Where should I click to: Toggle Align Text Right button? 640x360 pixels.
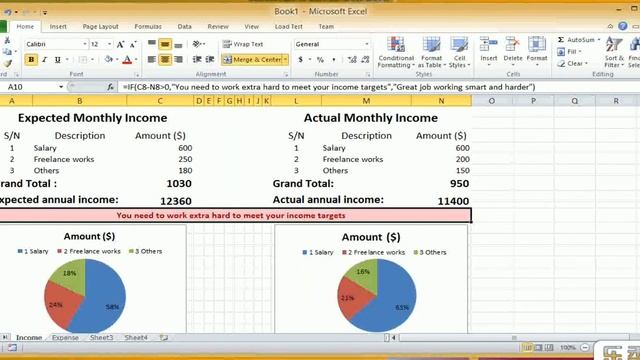pyautogui.click(x=178, y=60)
